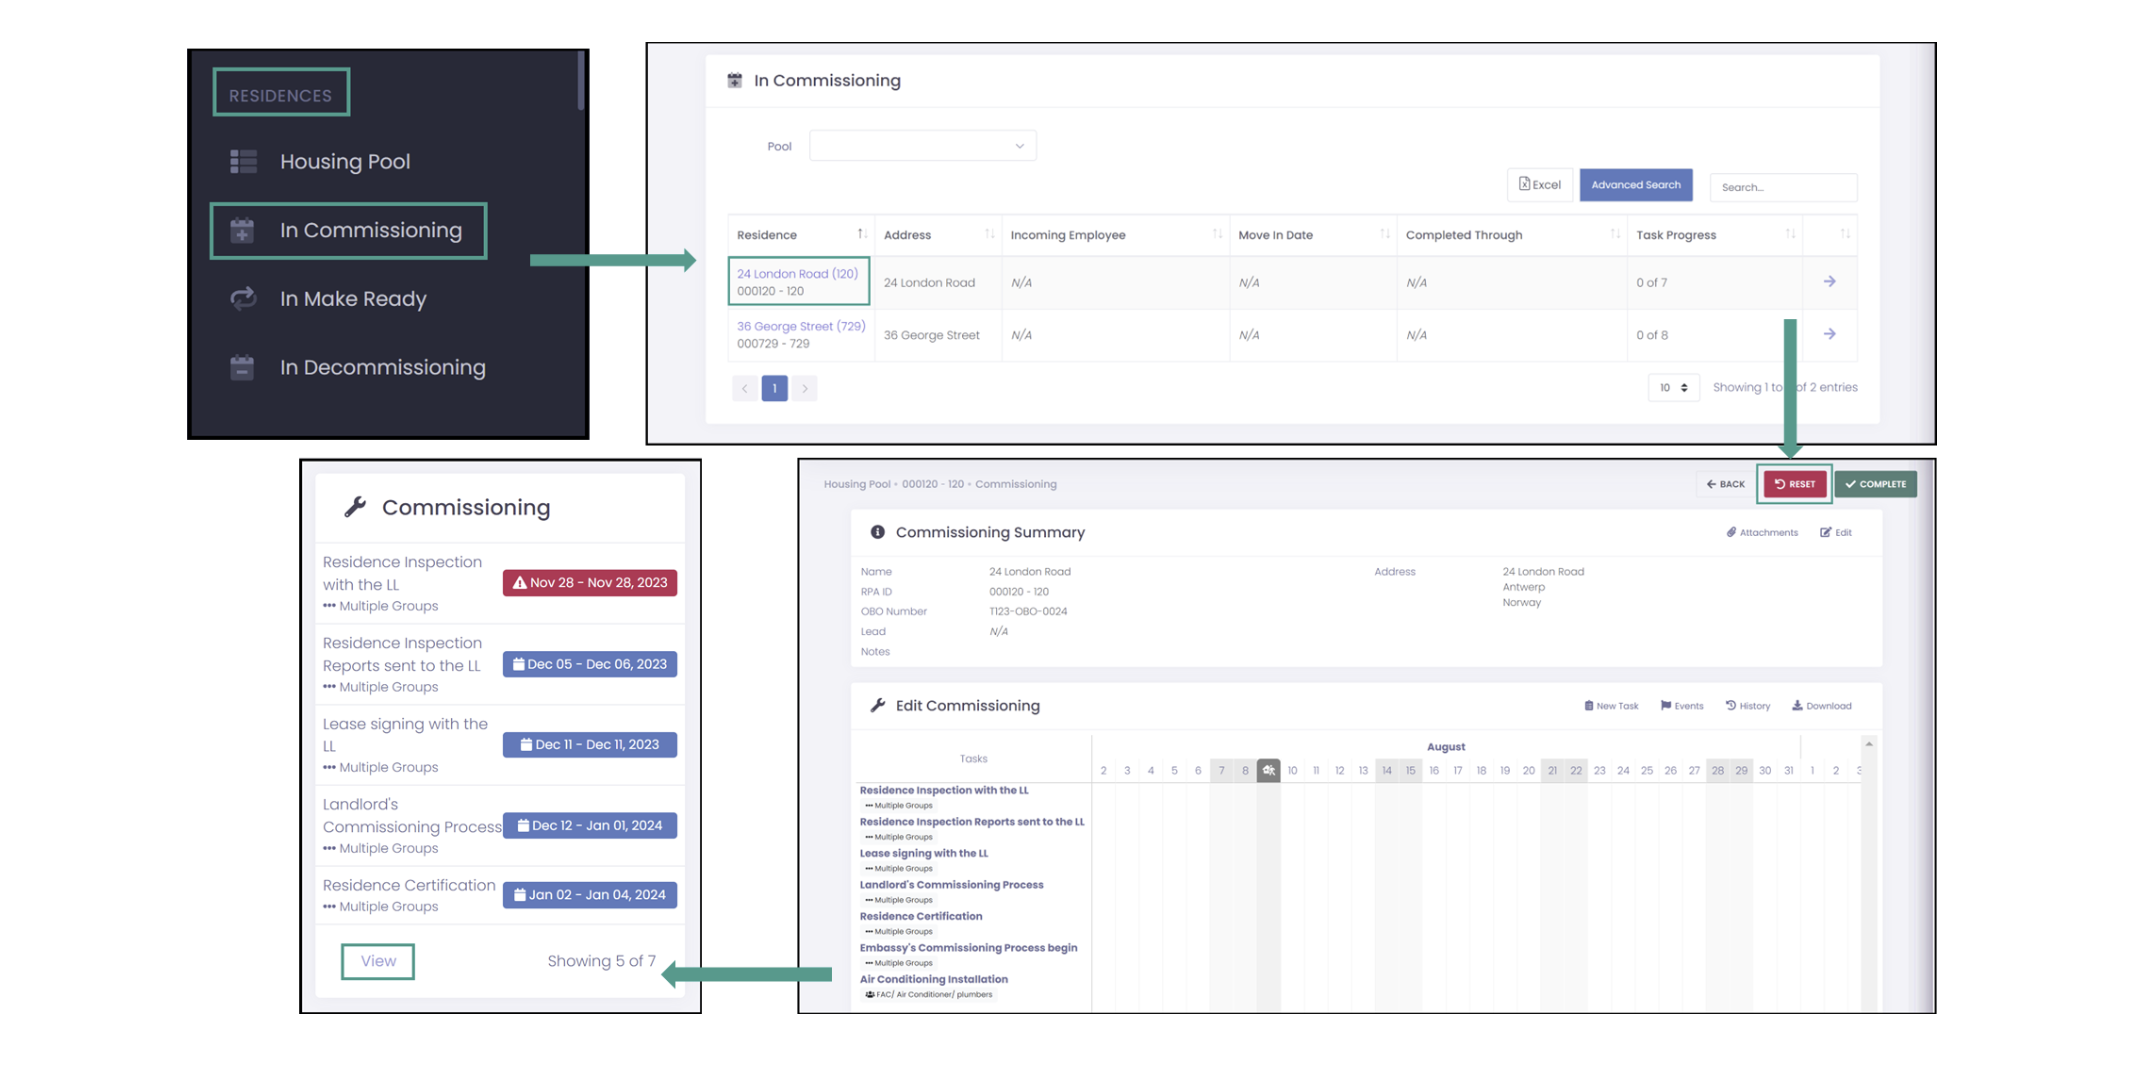Click the overdue Nov 28 - Nov 28, 2023 badge
The image size is (2137, 1067).
pos(589,583)
